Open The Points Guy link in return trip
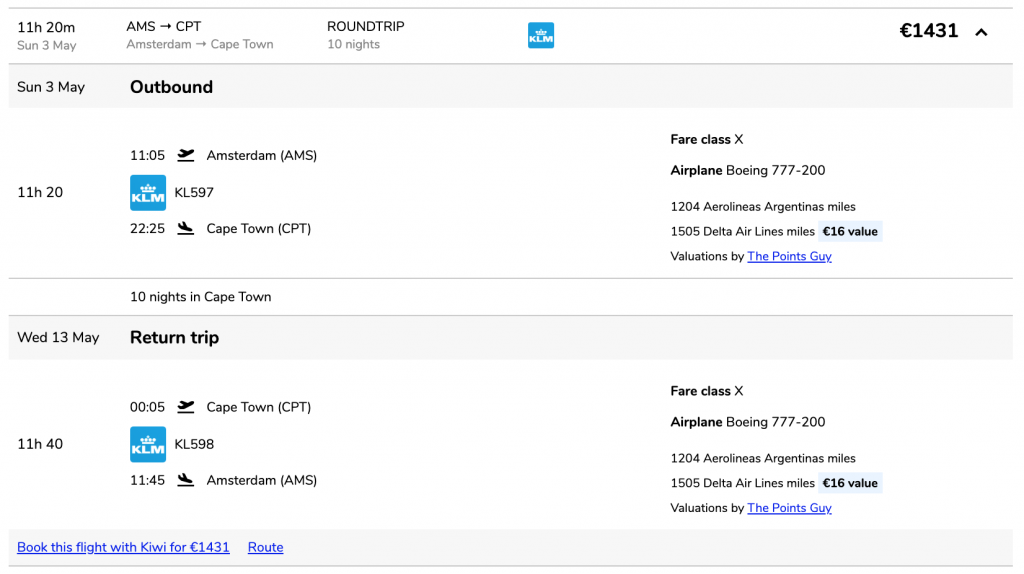 point(789,507)
